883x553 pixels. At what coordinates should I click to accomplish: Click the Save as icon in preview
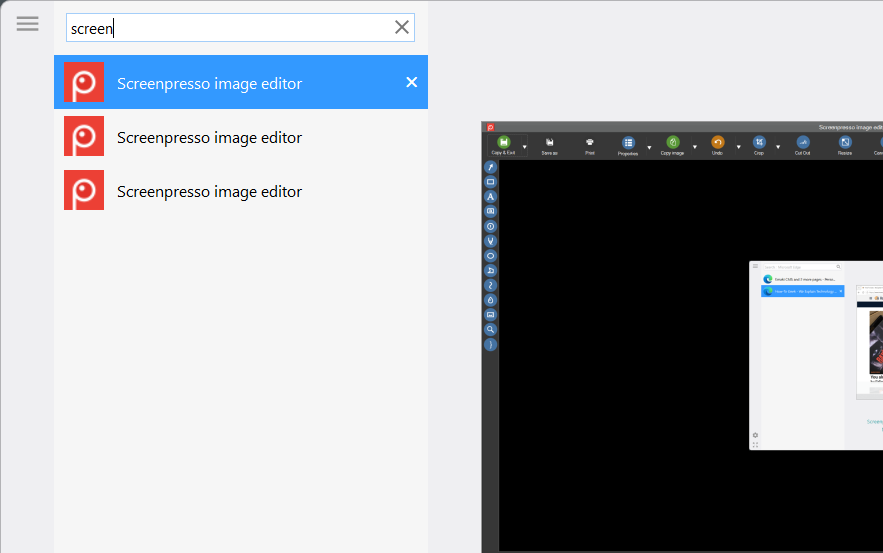click(550, 142)
